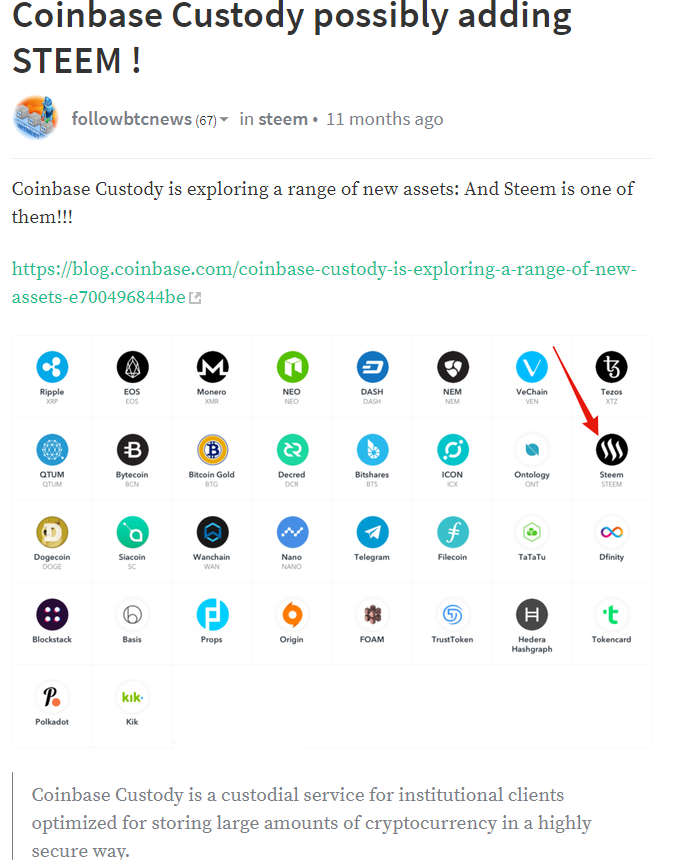This screenshot has height=860, width=676.
Task: Click the Tezos coin icon
Action: coord(611,367)
